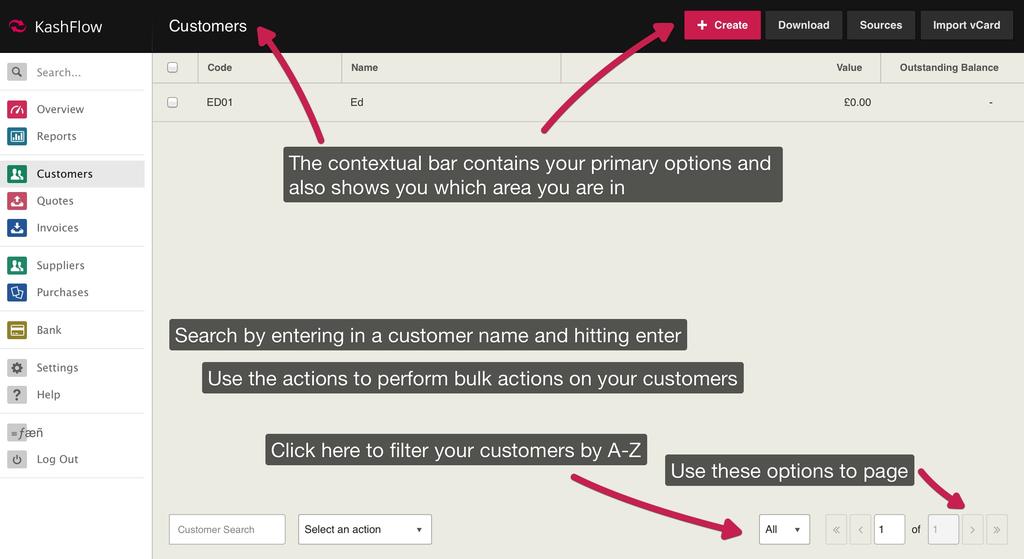The image size is (1024, 559).
Task: Click into the Customer Search field
Action: 227,530
